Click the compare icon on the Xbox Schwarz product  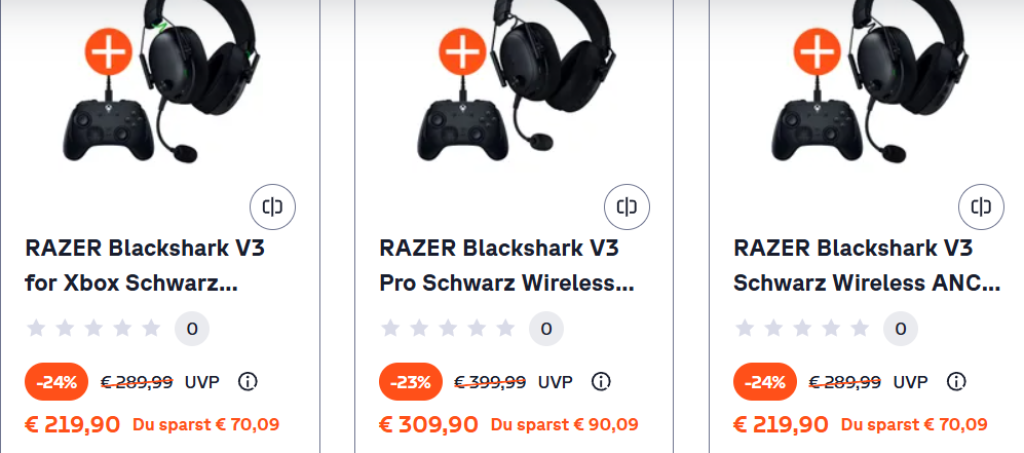coord(272,208)
